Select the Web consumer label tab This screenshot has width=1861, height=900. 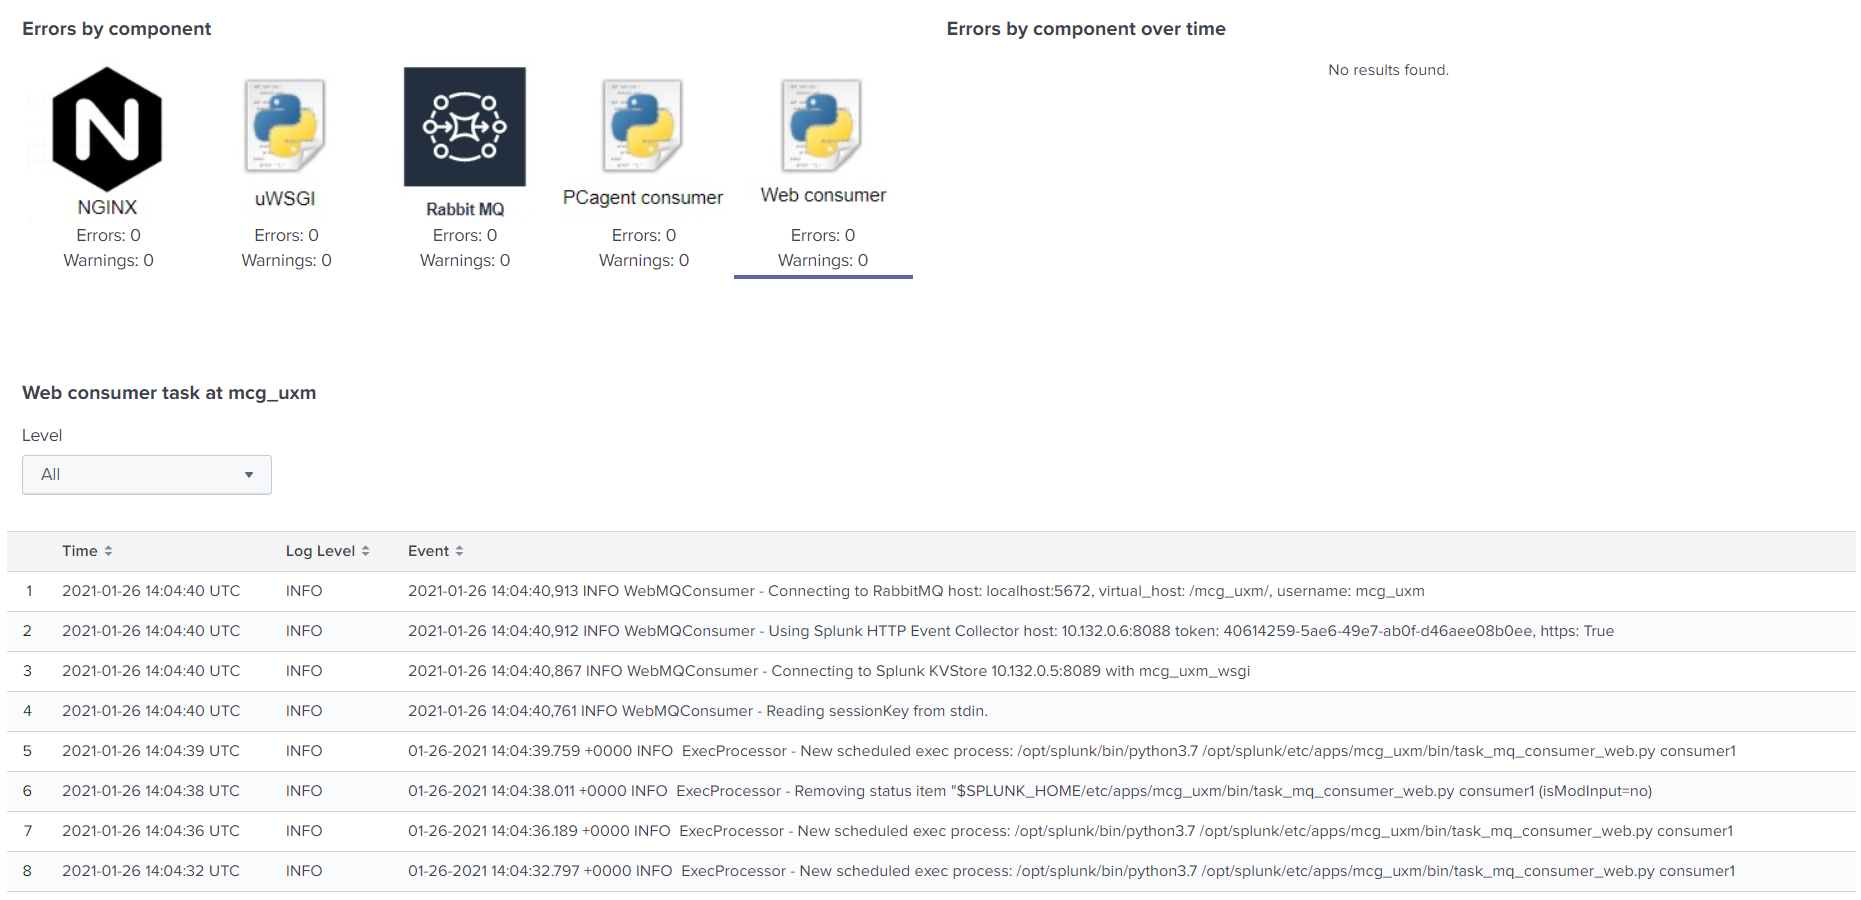pyautogui.click(x=823, y=196)
